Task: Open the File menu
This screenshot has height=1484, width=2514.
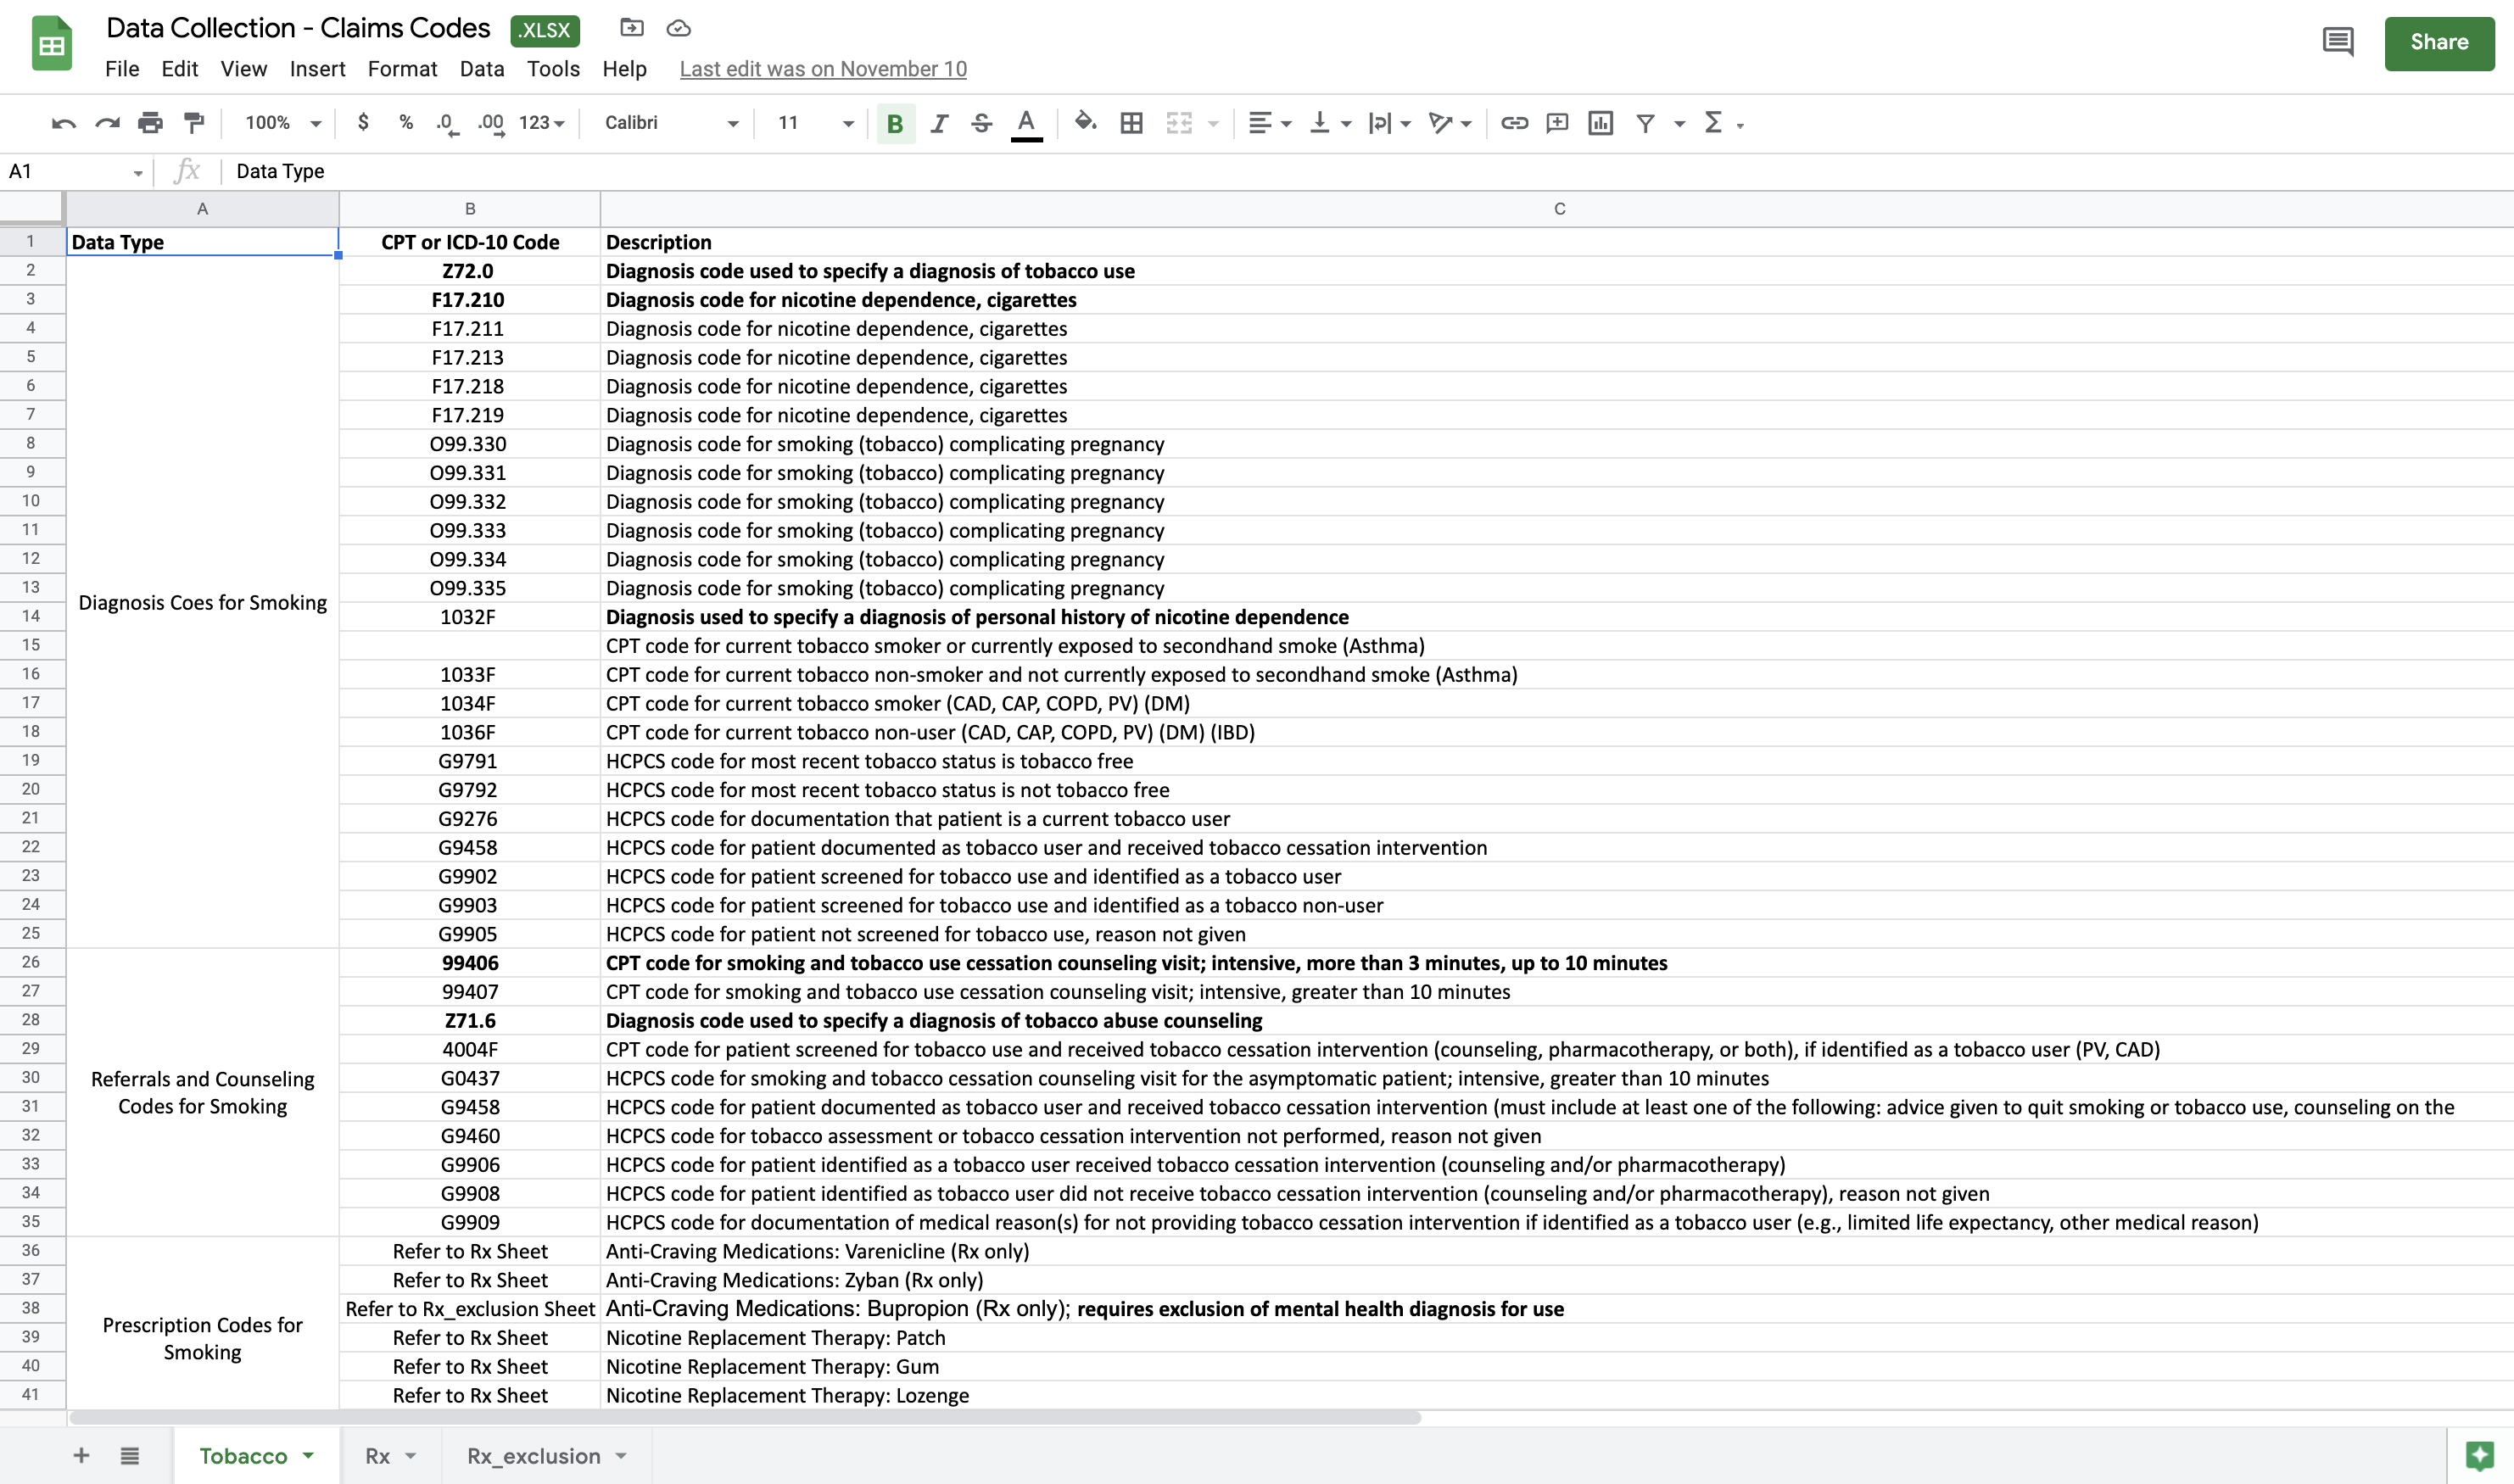Action: click(122, 69)
